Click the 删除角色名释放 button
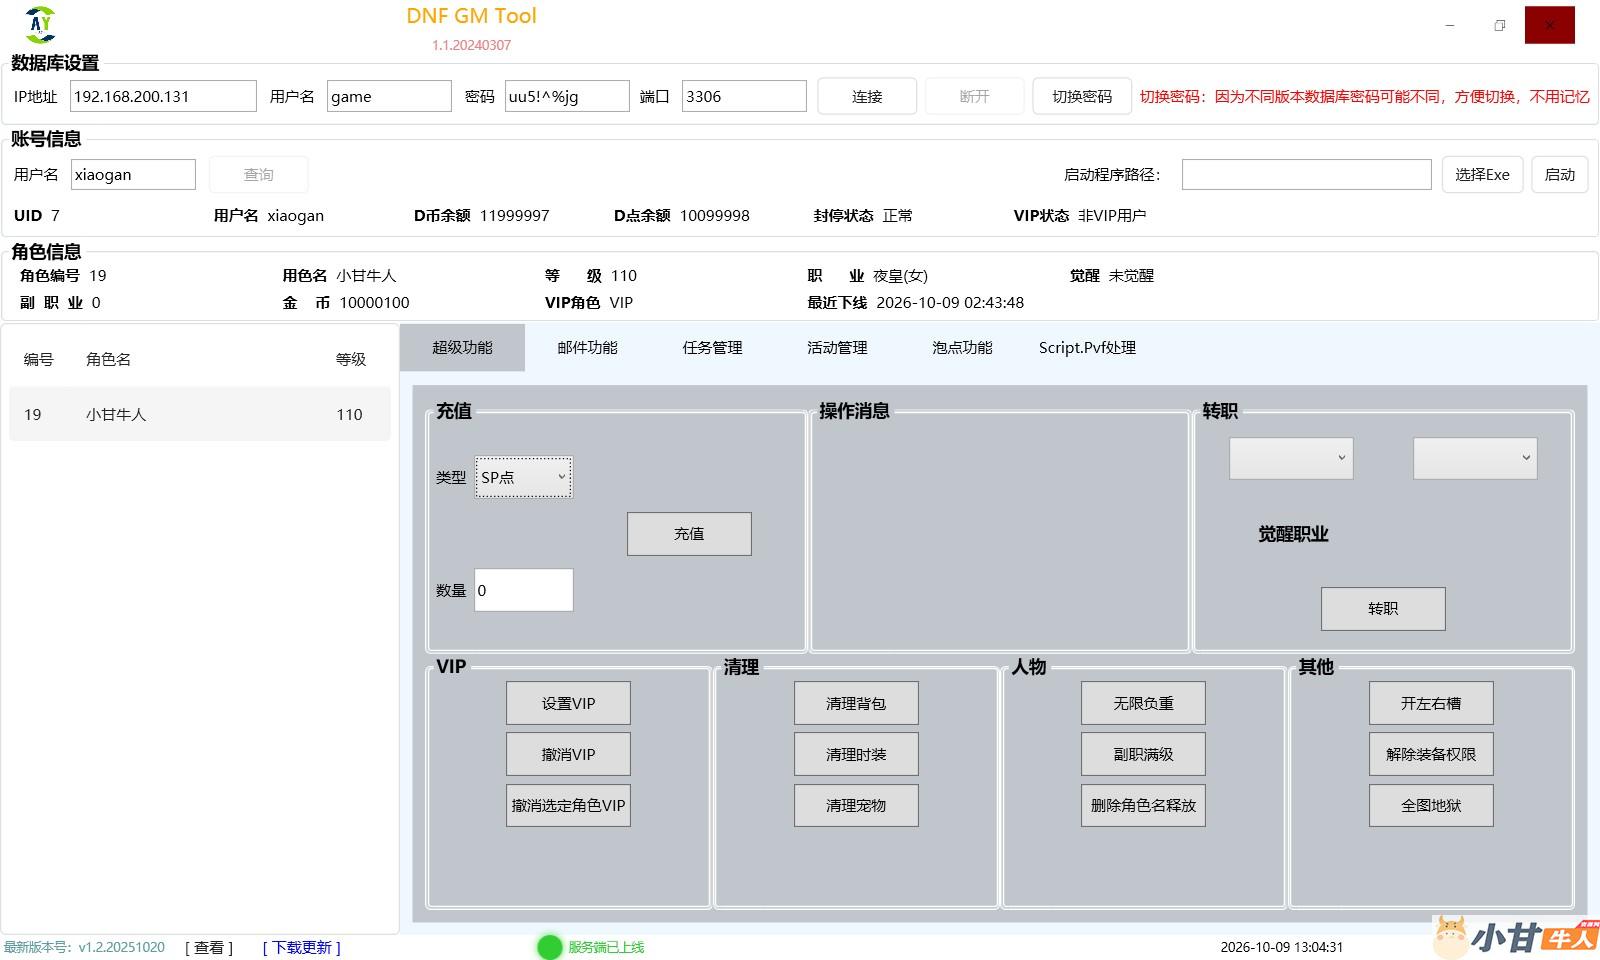This screenshot has width=1600, height=960. (x=1143, y=805)
